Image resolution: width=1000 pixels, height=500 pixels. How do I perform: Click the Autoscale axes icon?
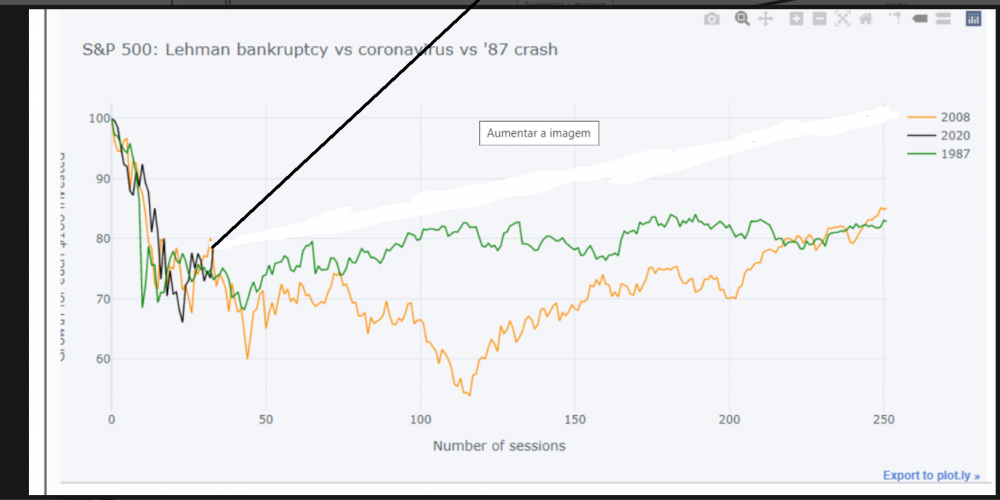[842, 19]
